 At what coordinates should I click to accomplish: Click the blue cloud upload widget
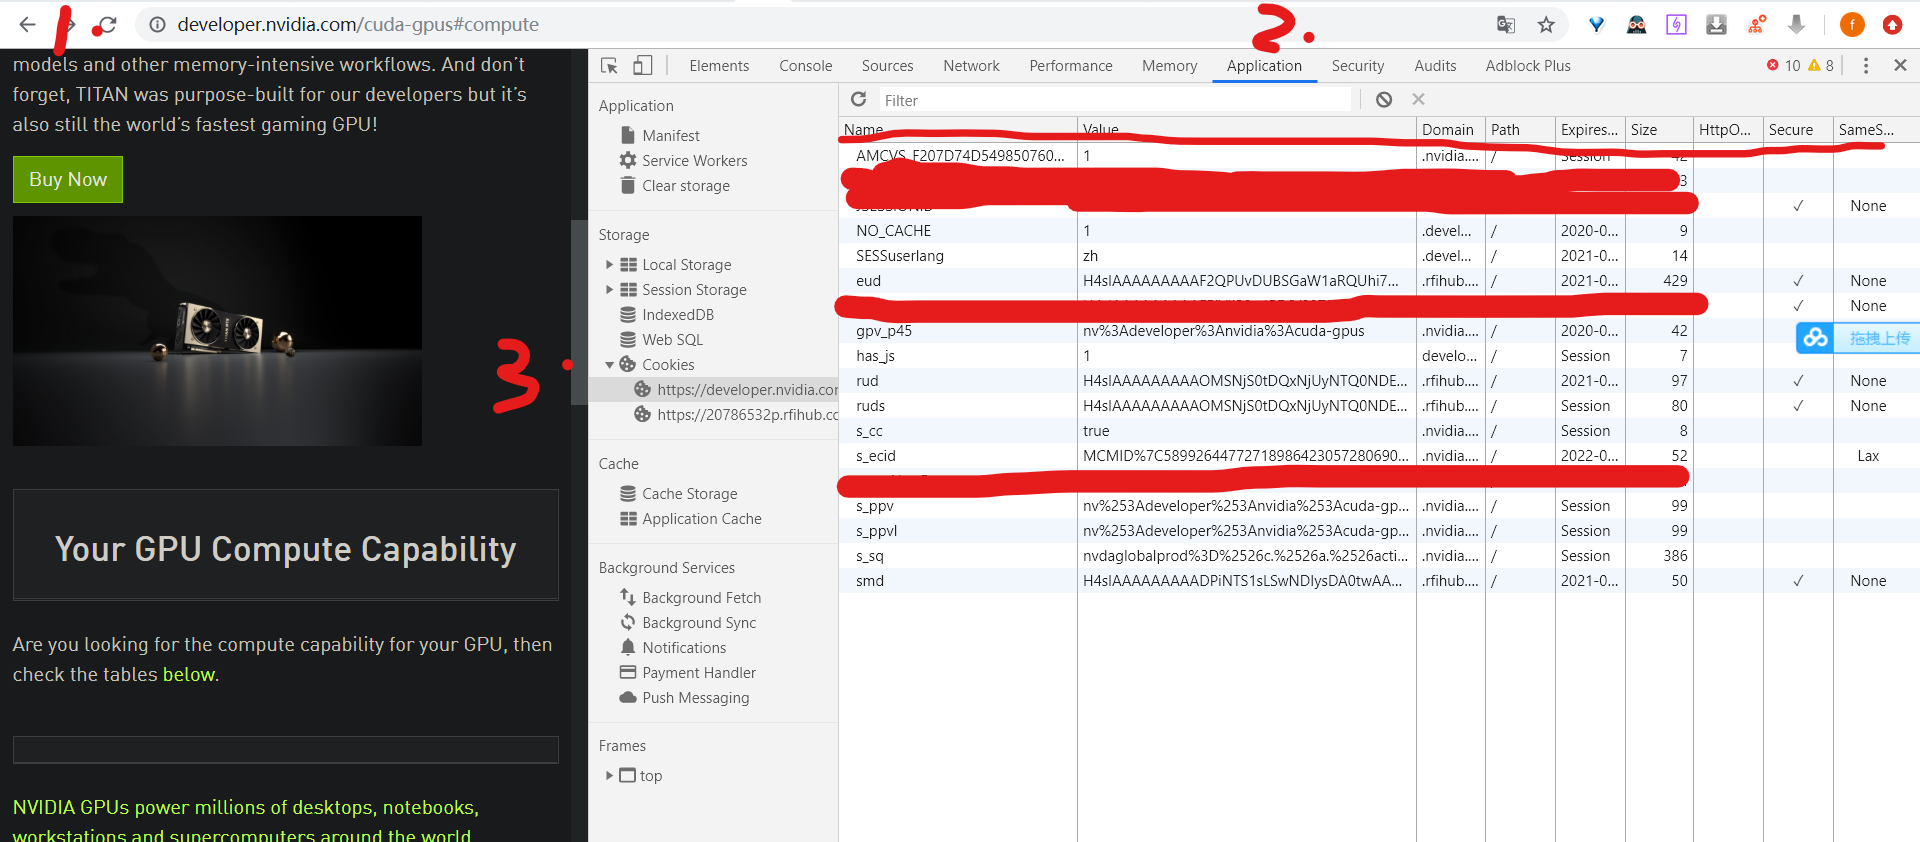point(1858,338)
